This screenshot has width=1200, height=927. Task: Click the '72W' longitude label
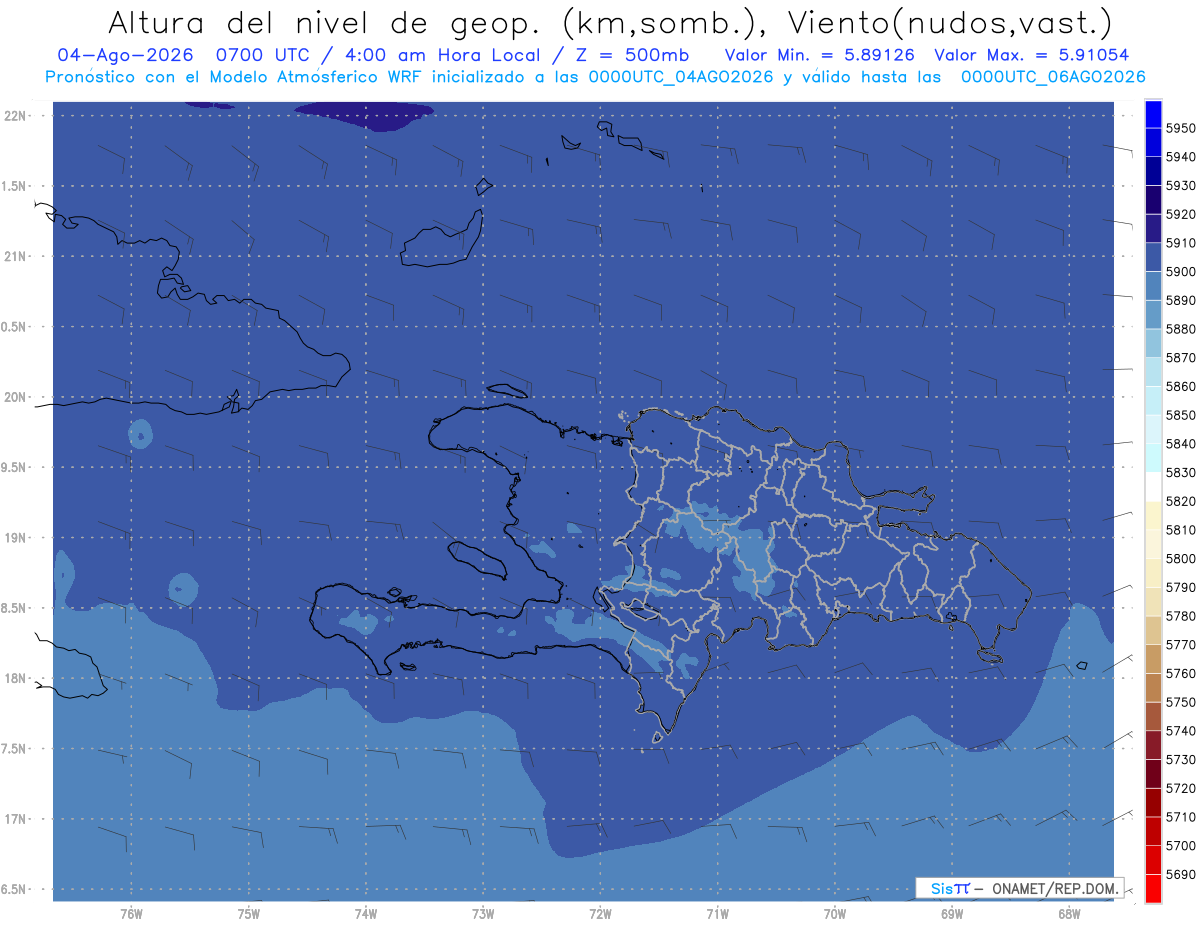601,913
